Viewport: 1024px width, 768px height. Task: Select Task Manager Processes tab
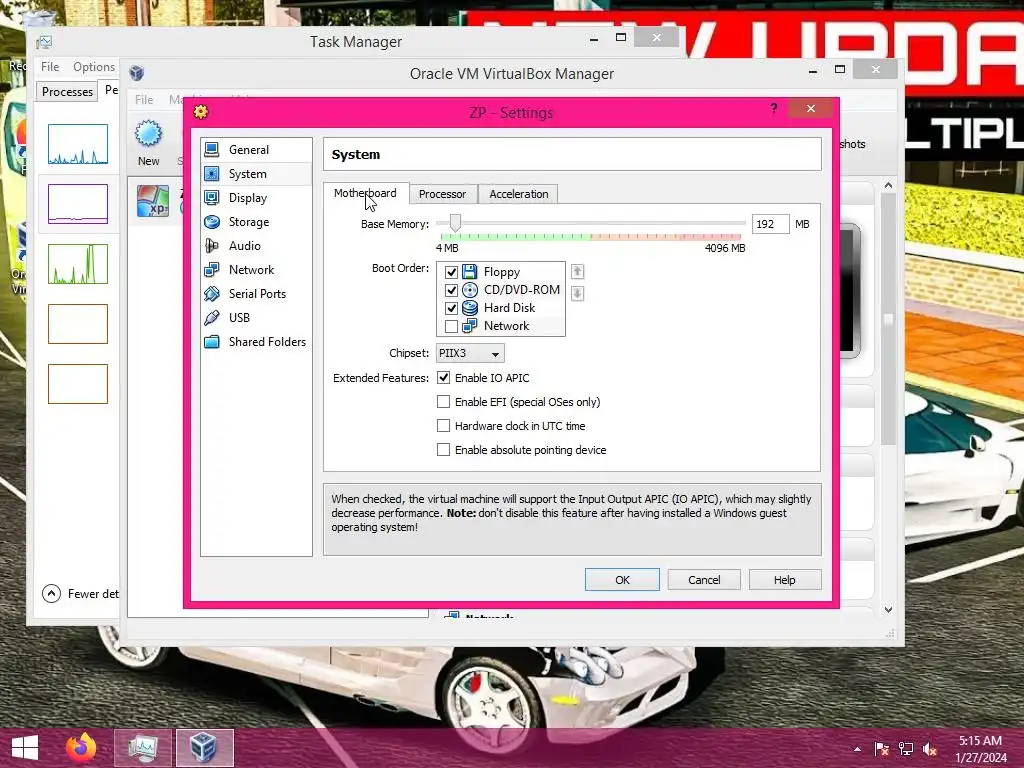[67, 91]
